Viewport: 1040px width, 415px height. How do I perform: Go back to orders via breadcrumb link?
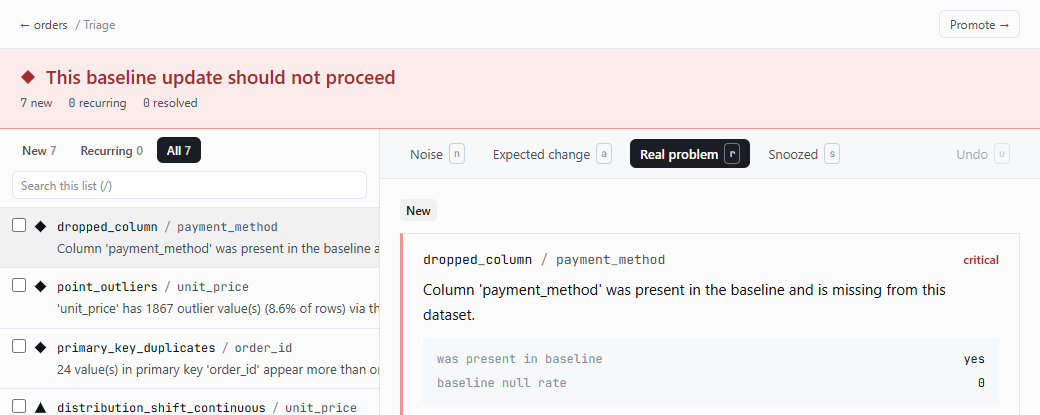pyautogui.click(x=44, y=25)
